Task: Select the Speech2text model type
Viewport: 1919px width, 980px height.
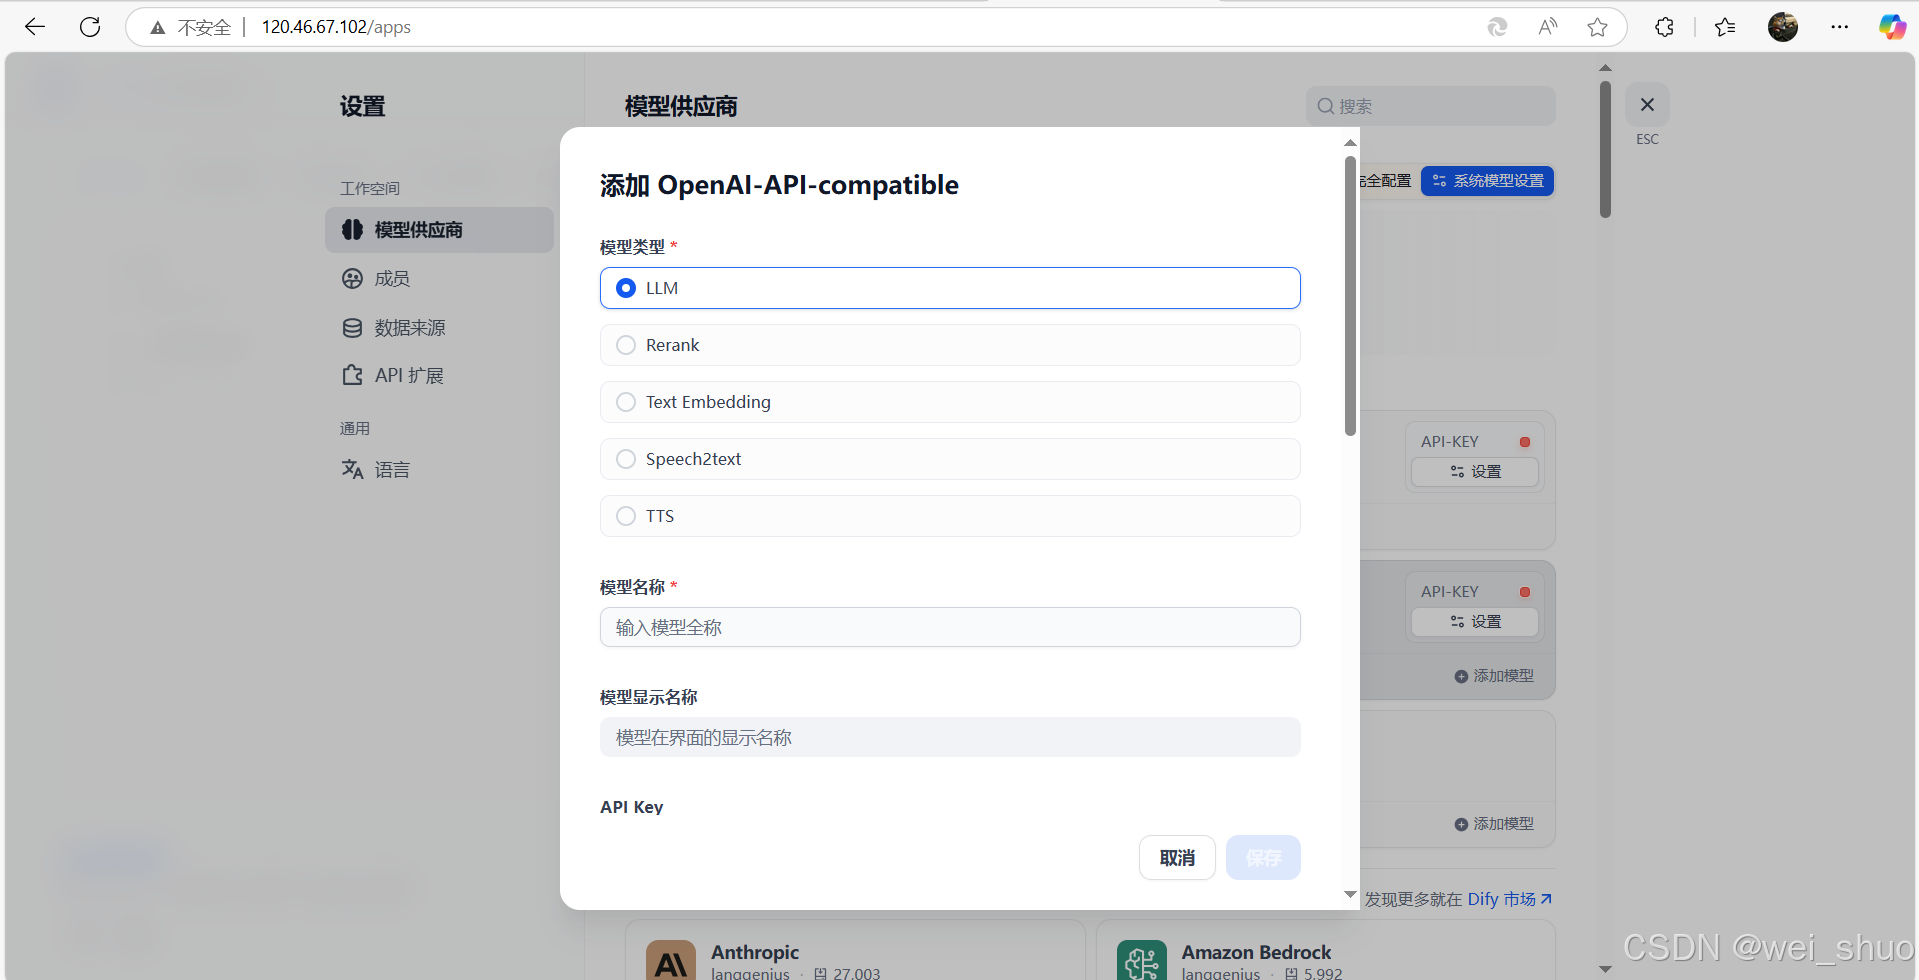Action: (x=950, y=459)
